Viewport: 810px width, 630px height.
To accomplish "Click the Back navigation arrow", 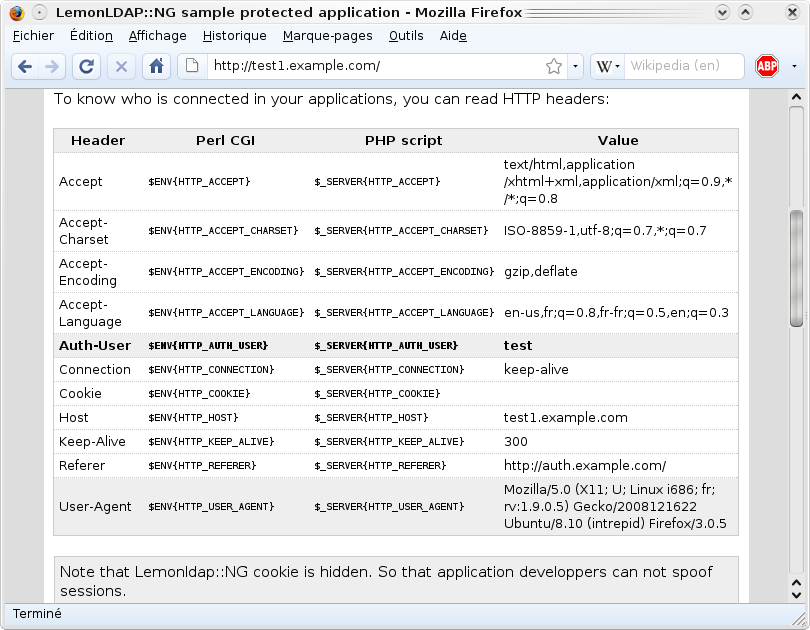I will [25, 66].
